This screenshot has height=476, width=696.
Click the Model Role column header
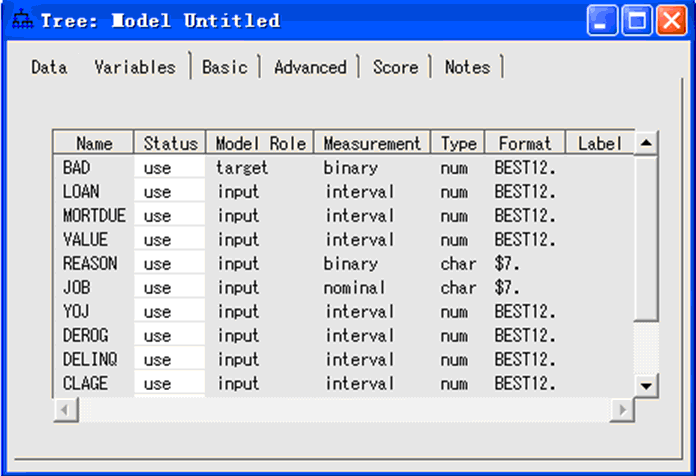coord(260,144)
